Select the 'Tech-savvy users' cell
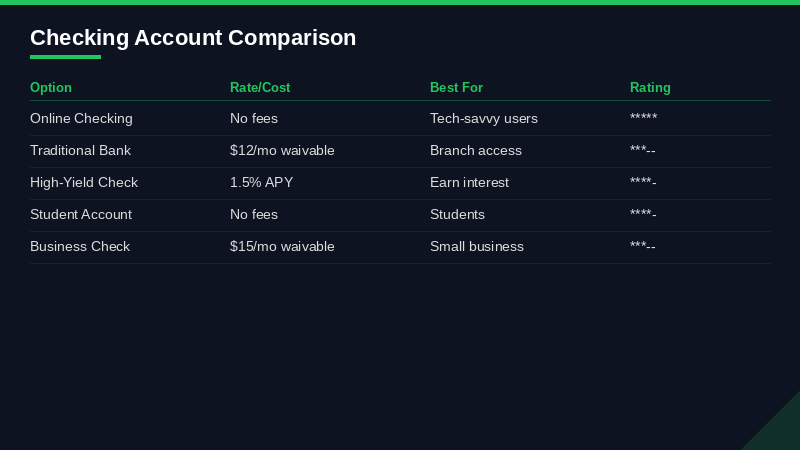This screenshot has width=800, height=450. point(484,119)
